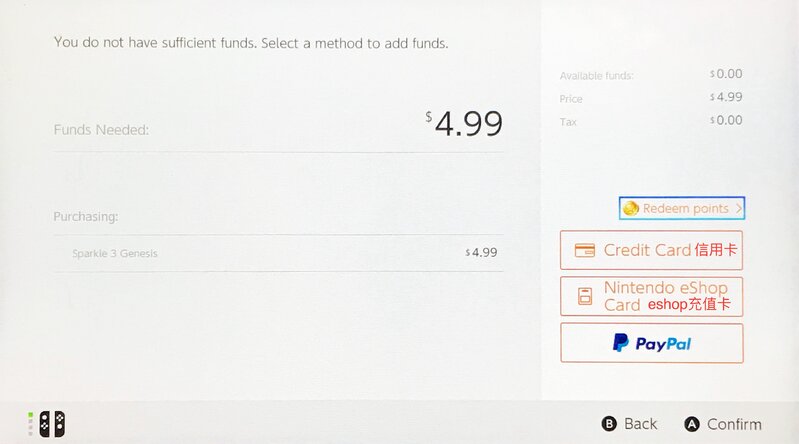Open the Redeem points option
Viewport: 799px width, 444px height.
pyautogui.click(x=683, y=208)
